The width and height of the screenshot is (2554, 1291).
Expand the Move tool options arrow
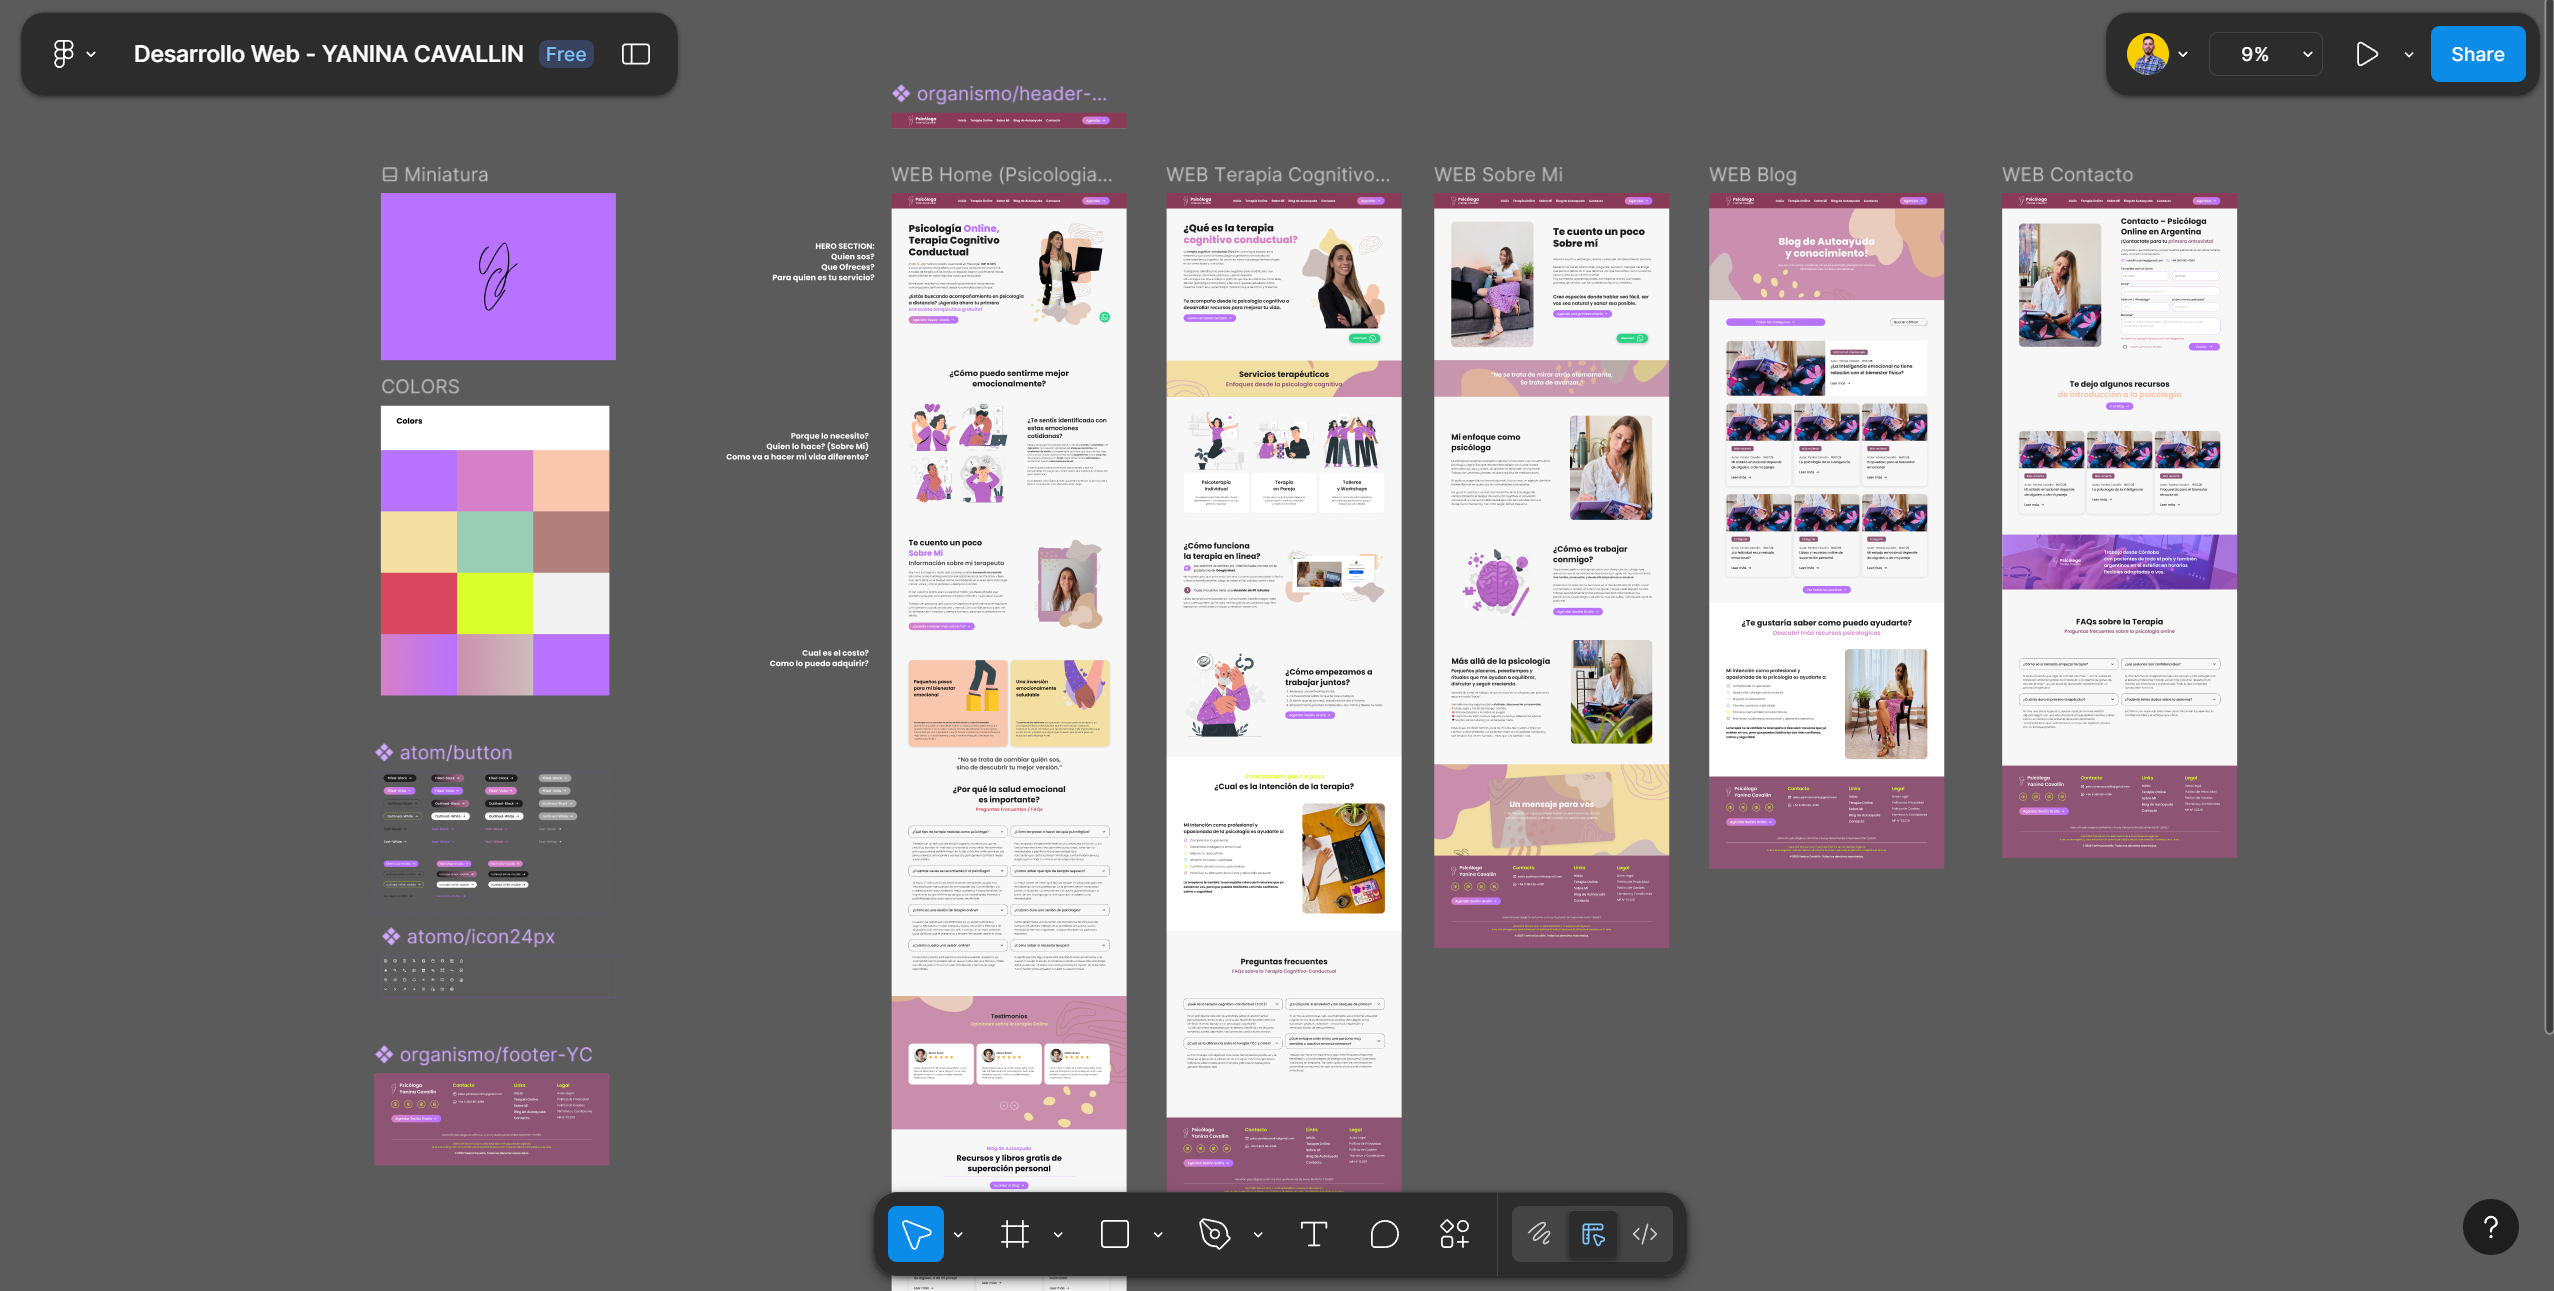(958, 1235)
